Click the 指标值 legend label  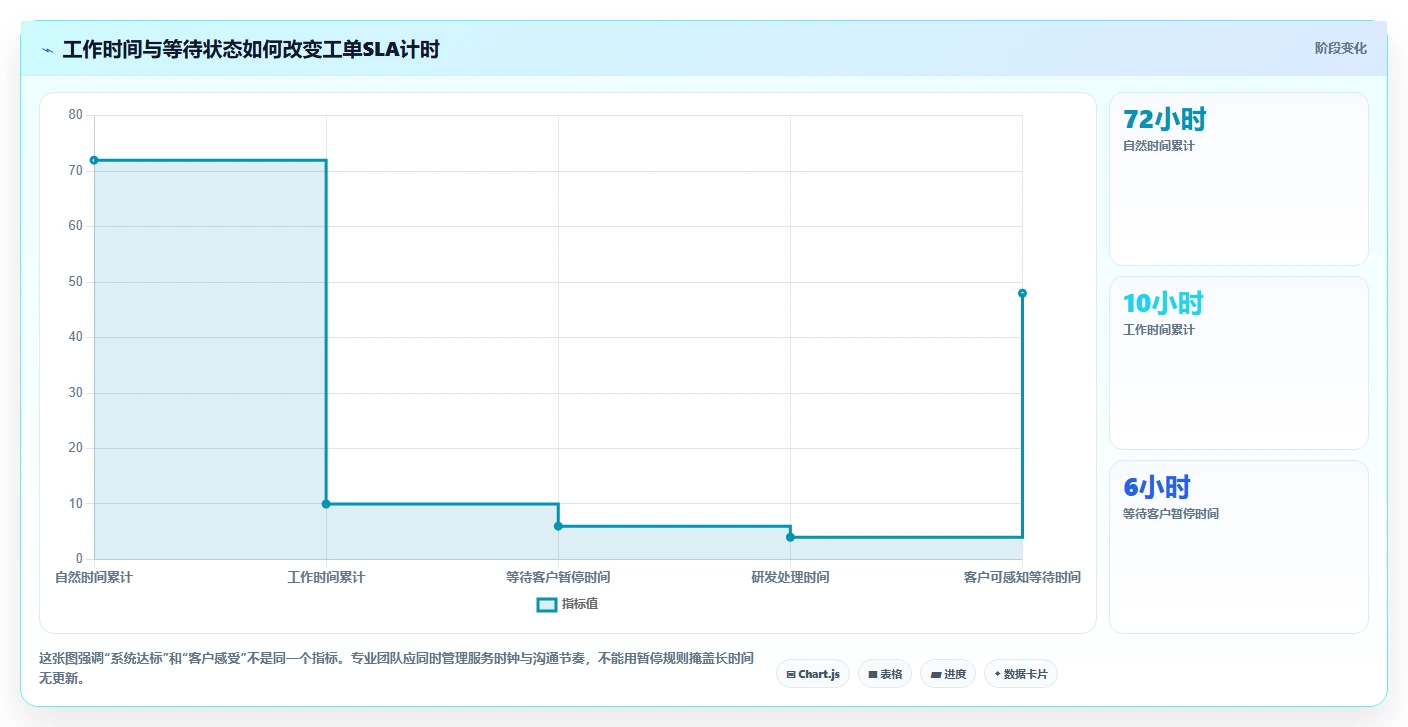click(580, 604)
